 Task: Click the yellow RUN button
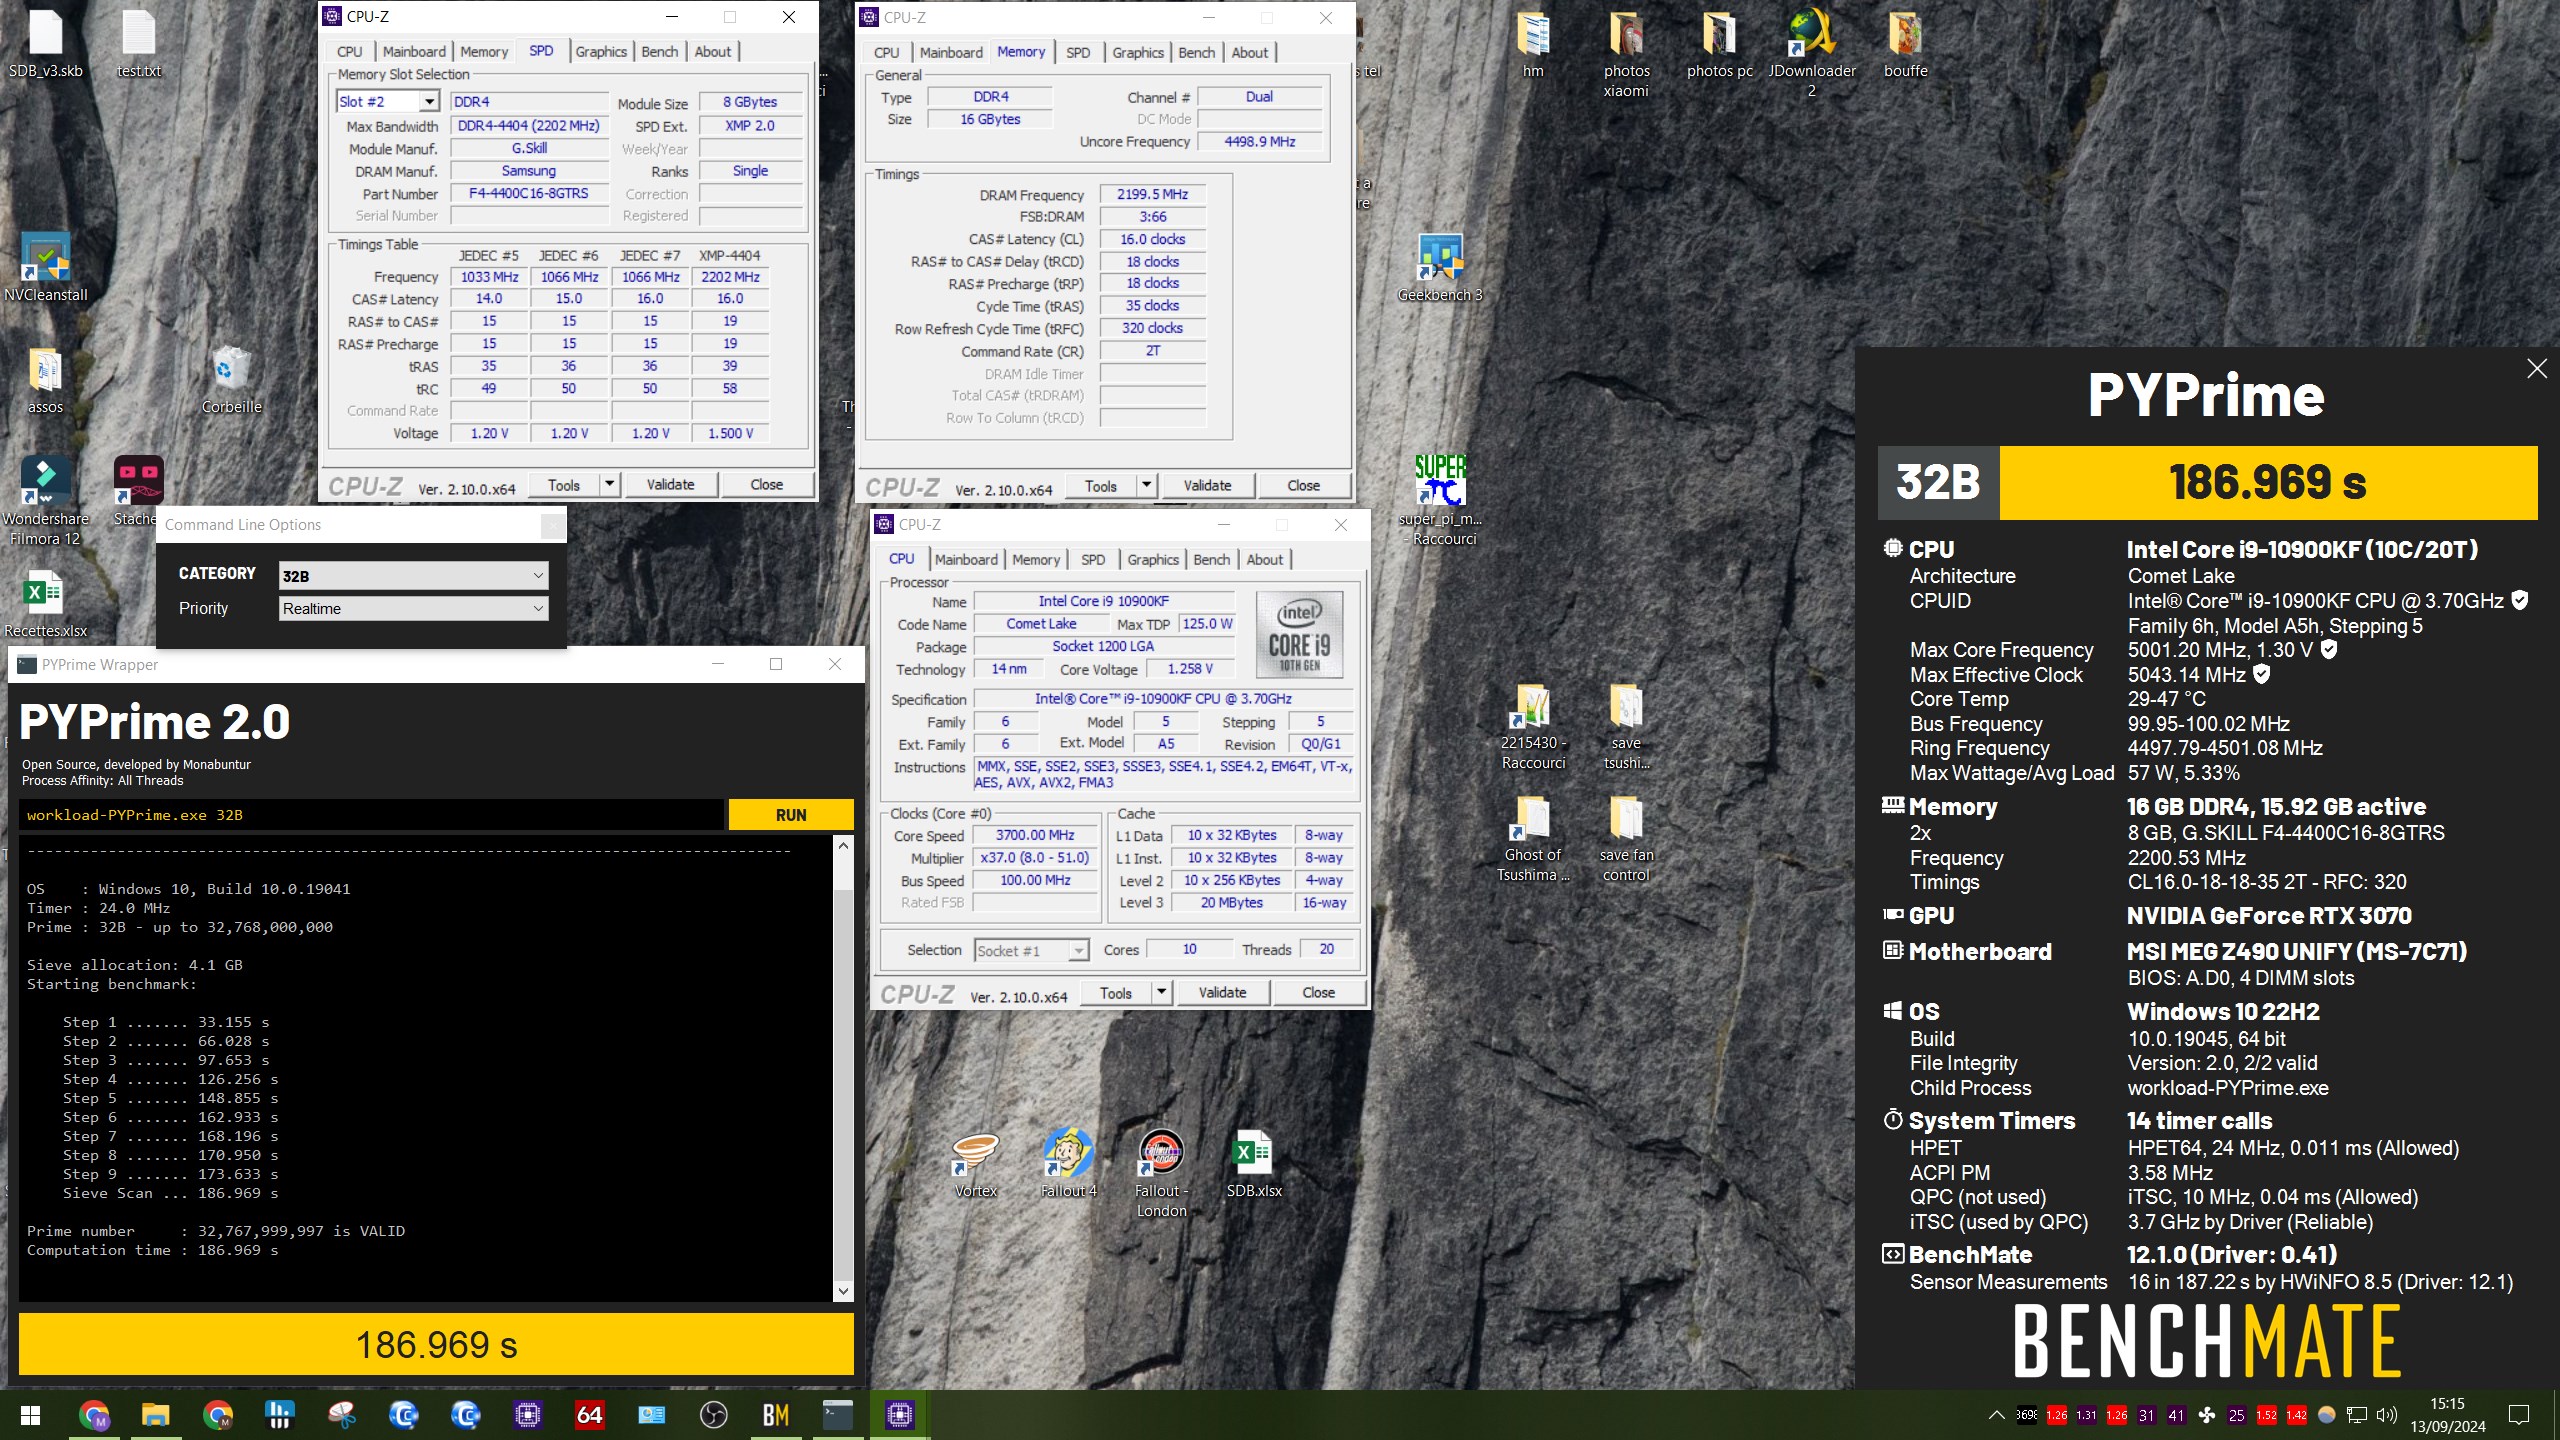790,814
